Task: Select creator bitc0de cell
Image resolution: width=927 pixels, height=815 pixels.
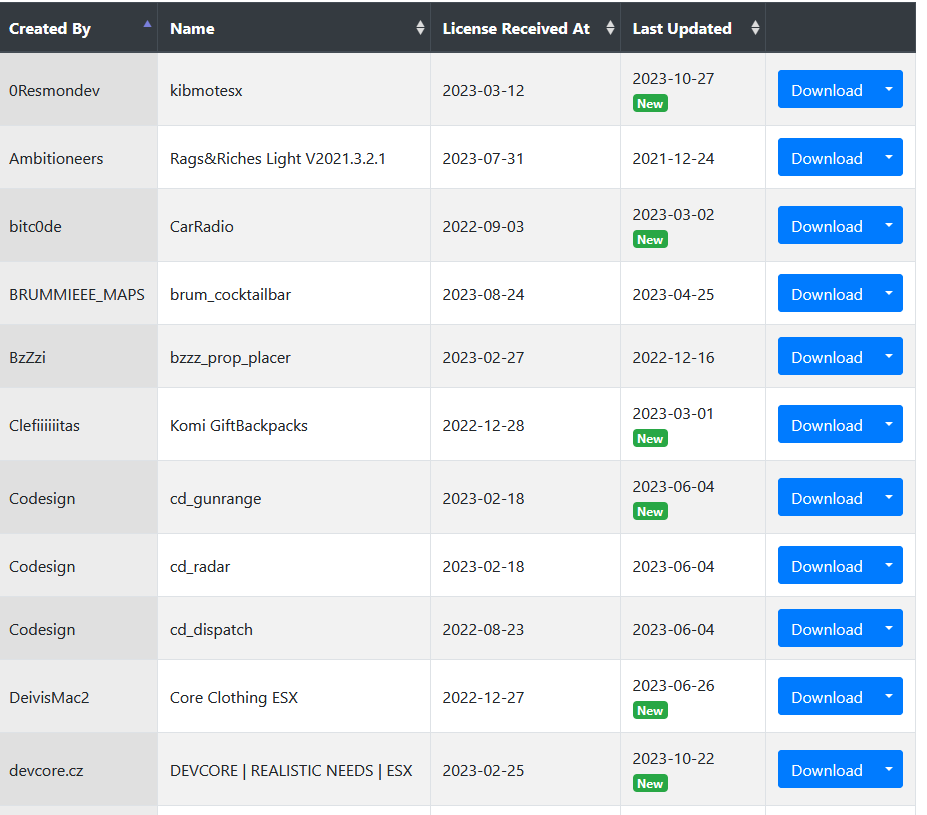Action: click(79, 226)
